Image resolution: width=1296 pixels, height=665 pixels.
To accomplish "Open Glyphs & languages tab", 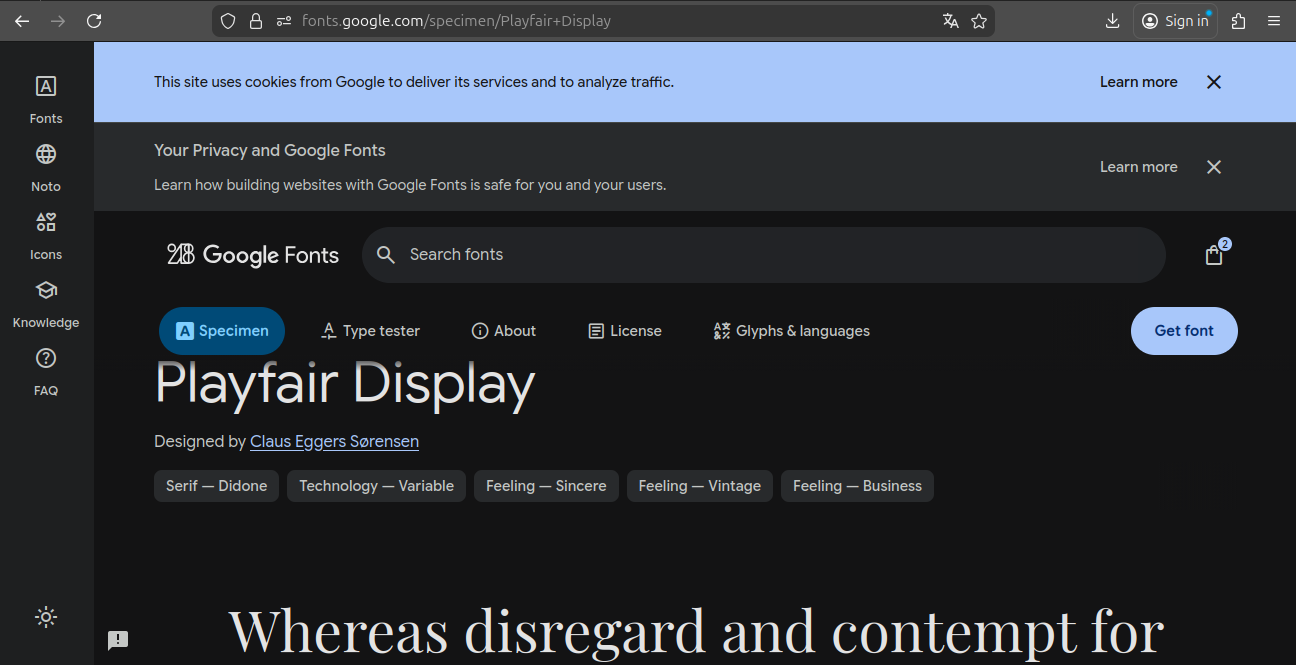I will click(x=791, y=331).
